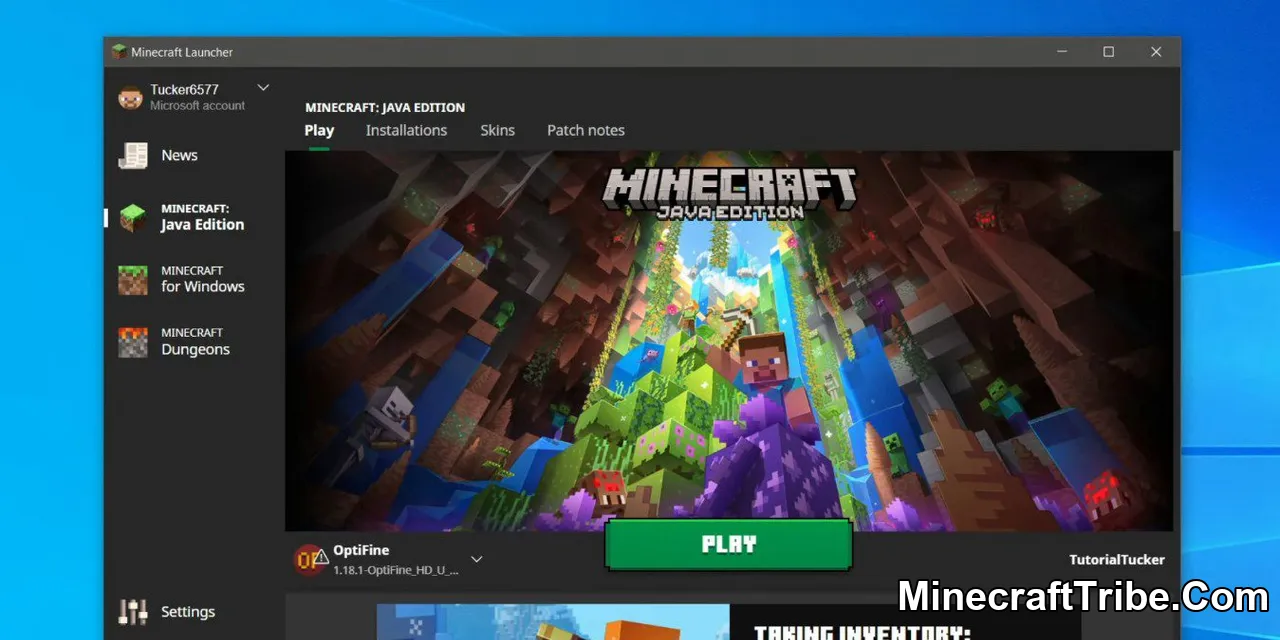Click the 1.18.1-OptiFine_HD_U version text
This screenshot has width=1280, height=640.
pyautogui.click(x=396, y=570)
